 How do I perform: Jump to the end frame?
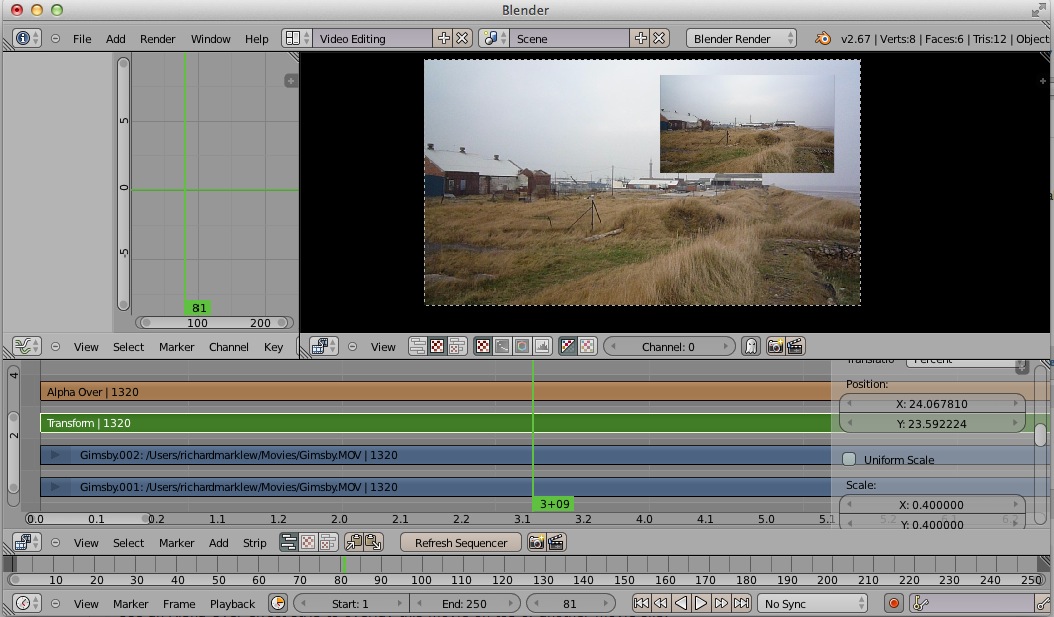pyautogui.click(x=741, y=604)
